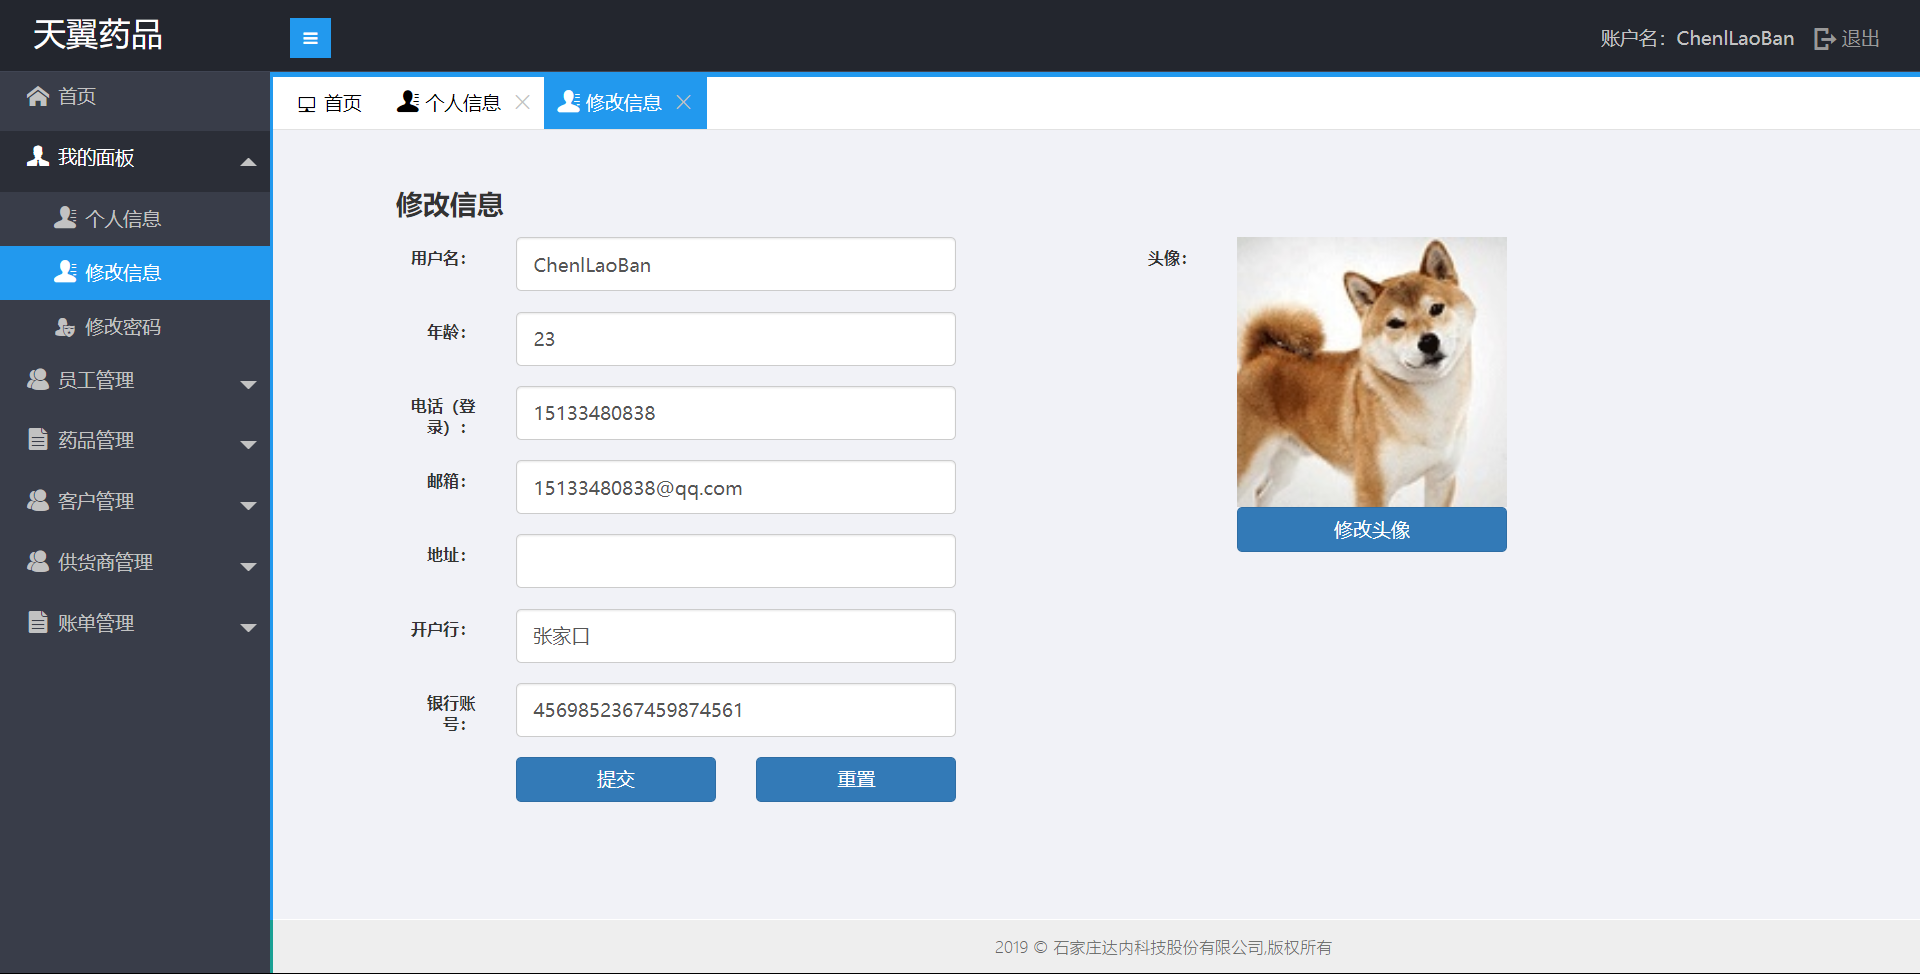Viewport: 1920px width, 974px height.
Task: Click the 重置 reset button
Action: [855, 779]
